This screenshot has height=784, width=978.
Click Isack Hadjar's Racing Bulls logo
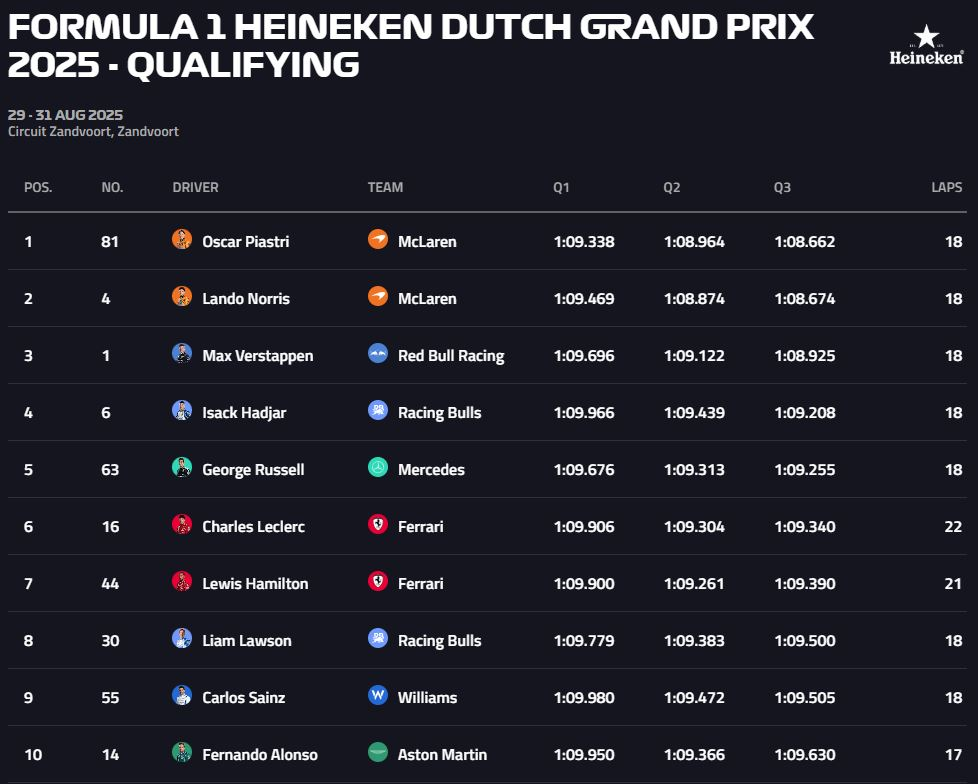378,411
